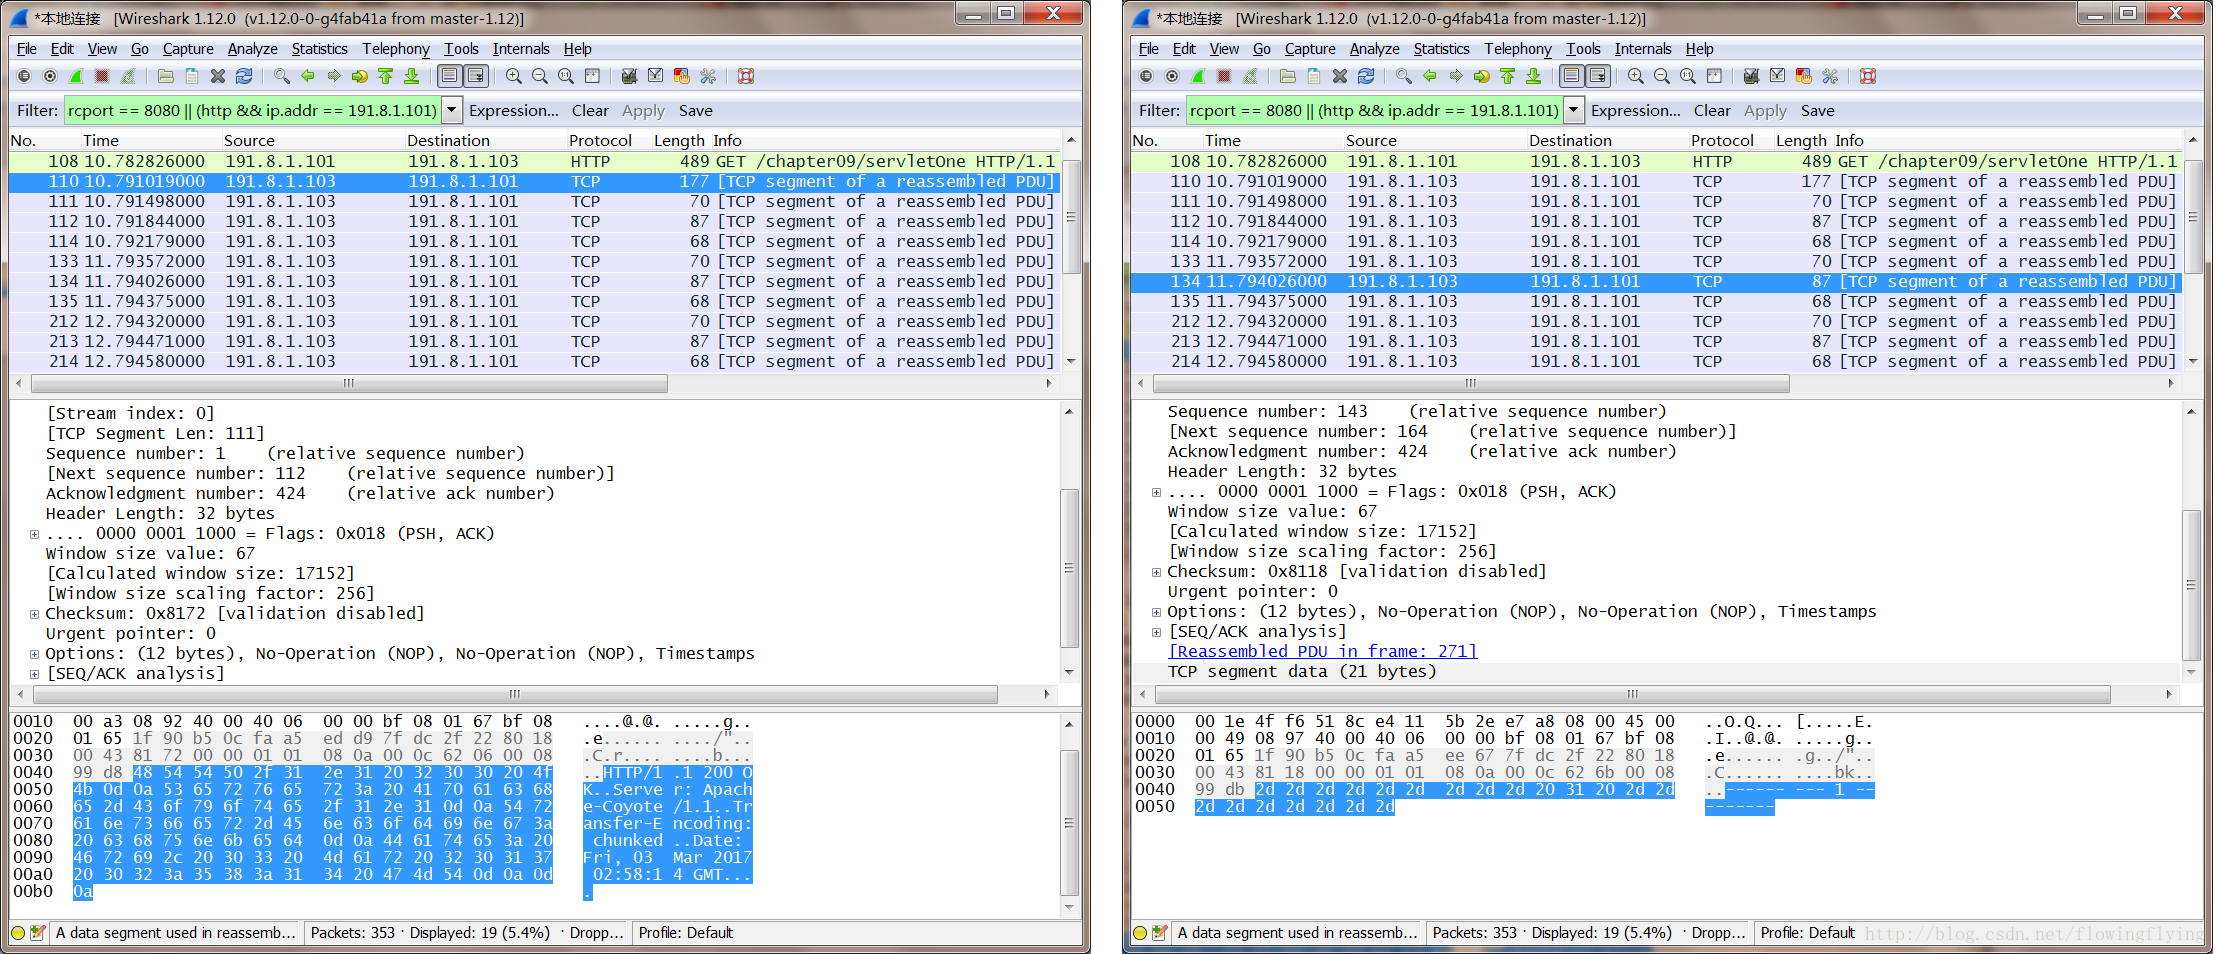Expand the Flags 0x018 node in right window

[x=1156, y=492]
